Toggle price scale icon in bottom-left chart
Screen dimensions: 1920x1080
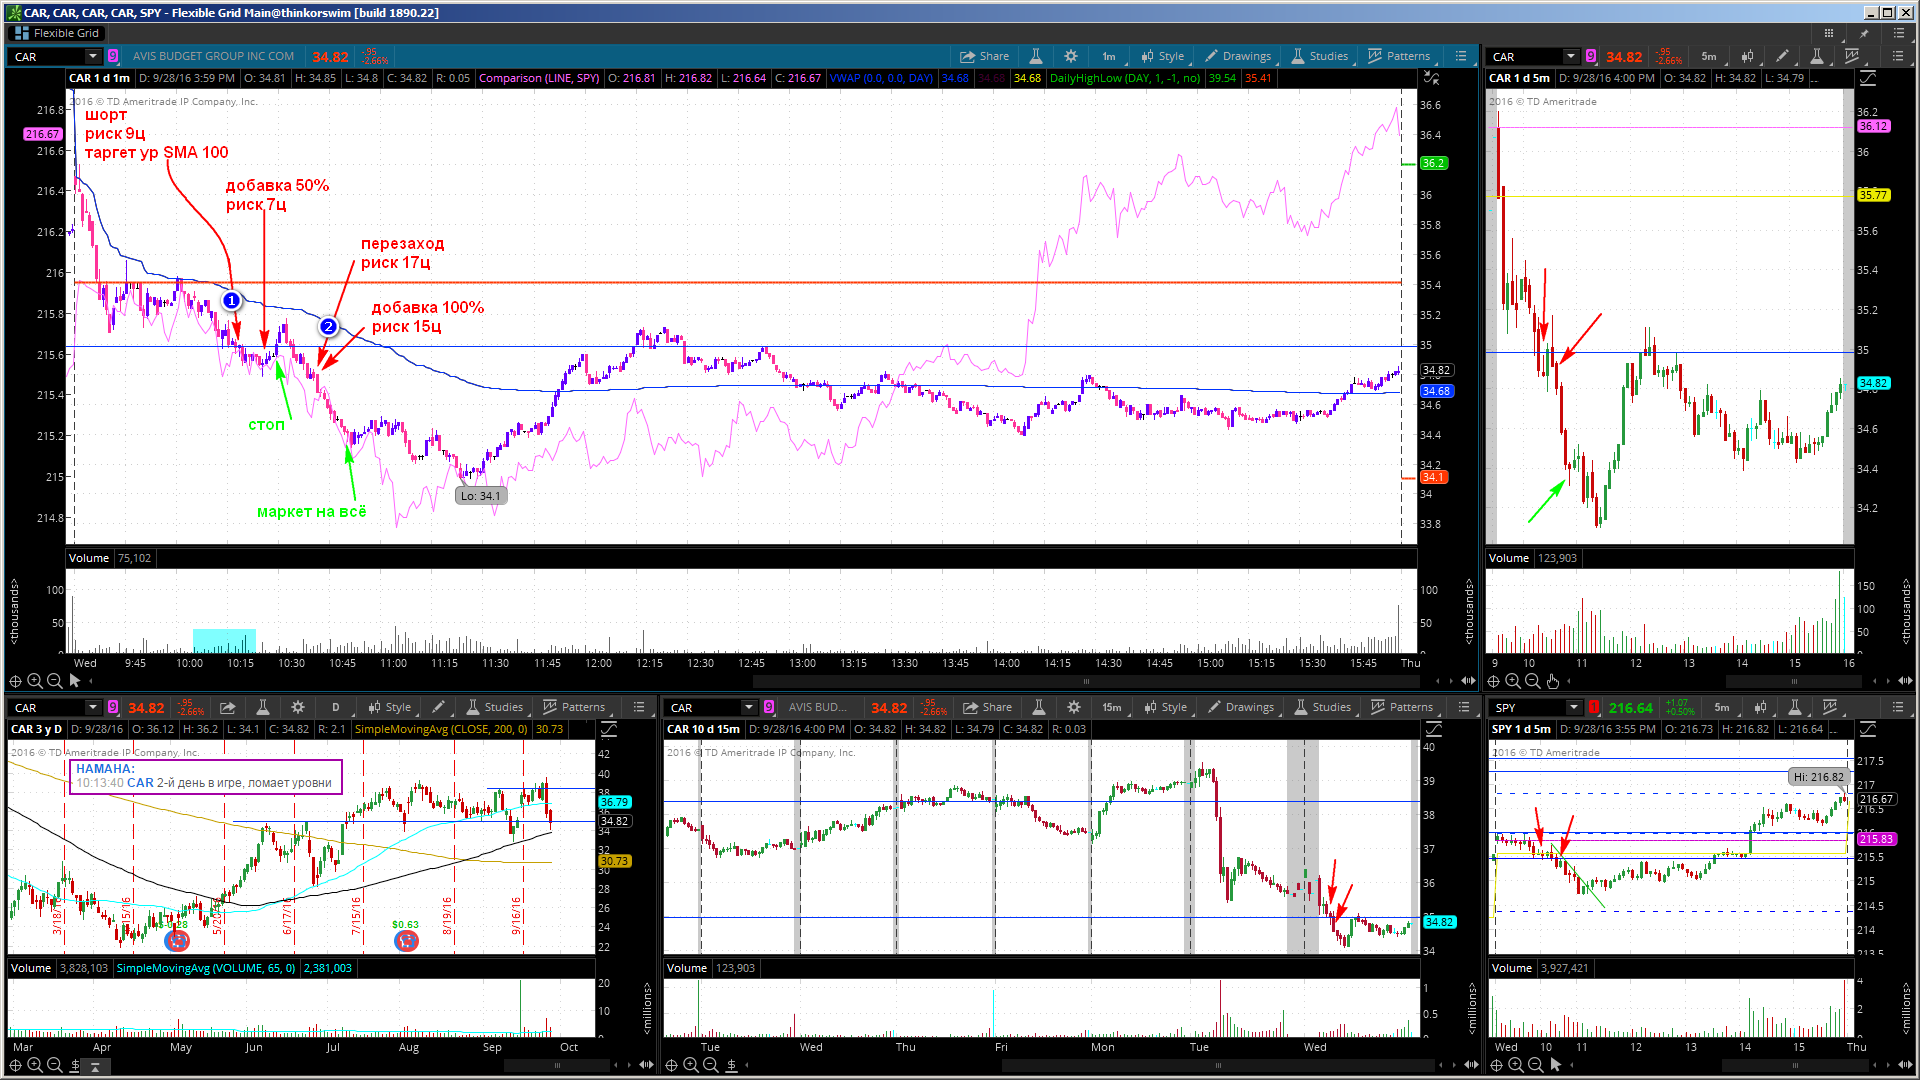coord(608,729)
